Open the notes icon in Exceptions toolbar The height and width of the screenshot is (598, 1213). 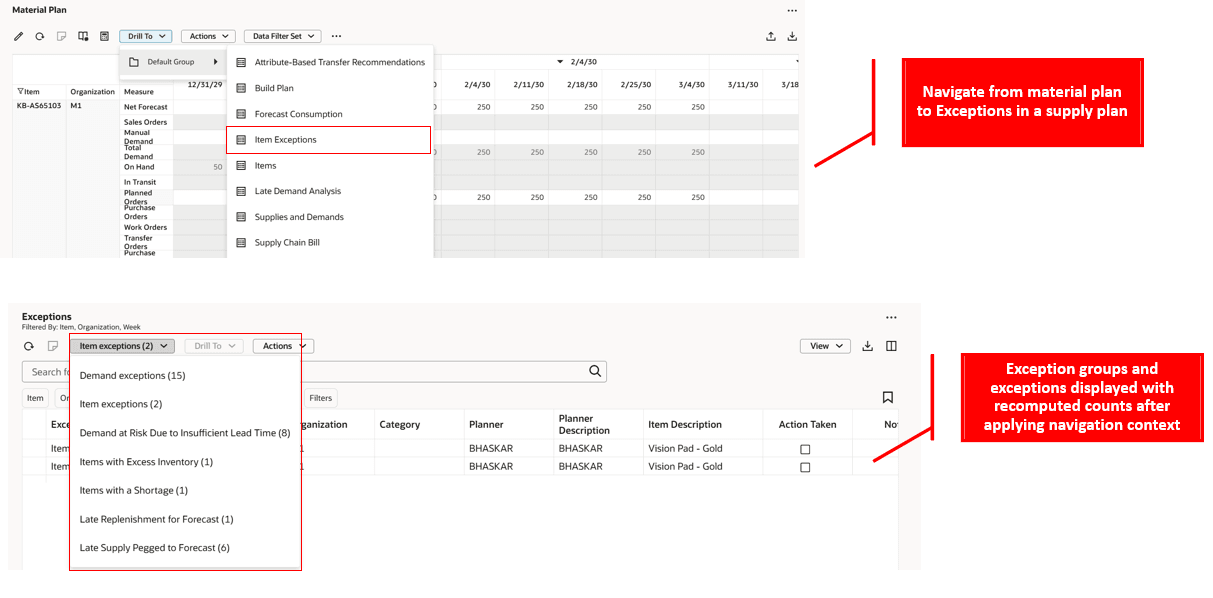tap(52, 346)
